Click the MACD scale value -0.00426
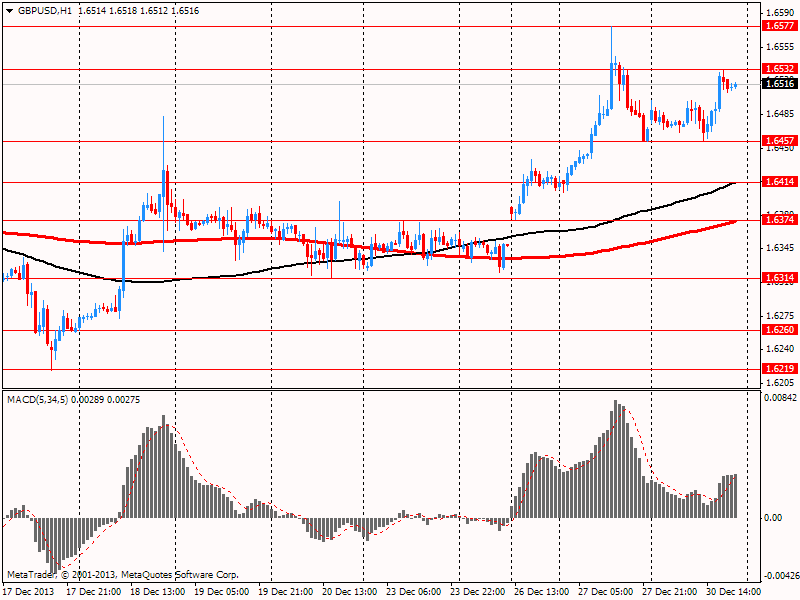The image size is (800, 600). 780,577
